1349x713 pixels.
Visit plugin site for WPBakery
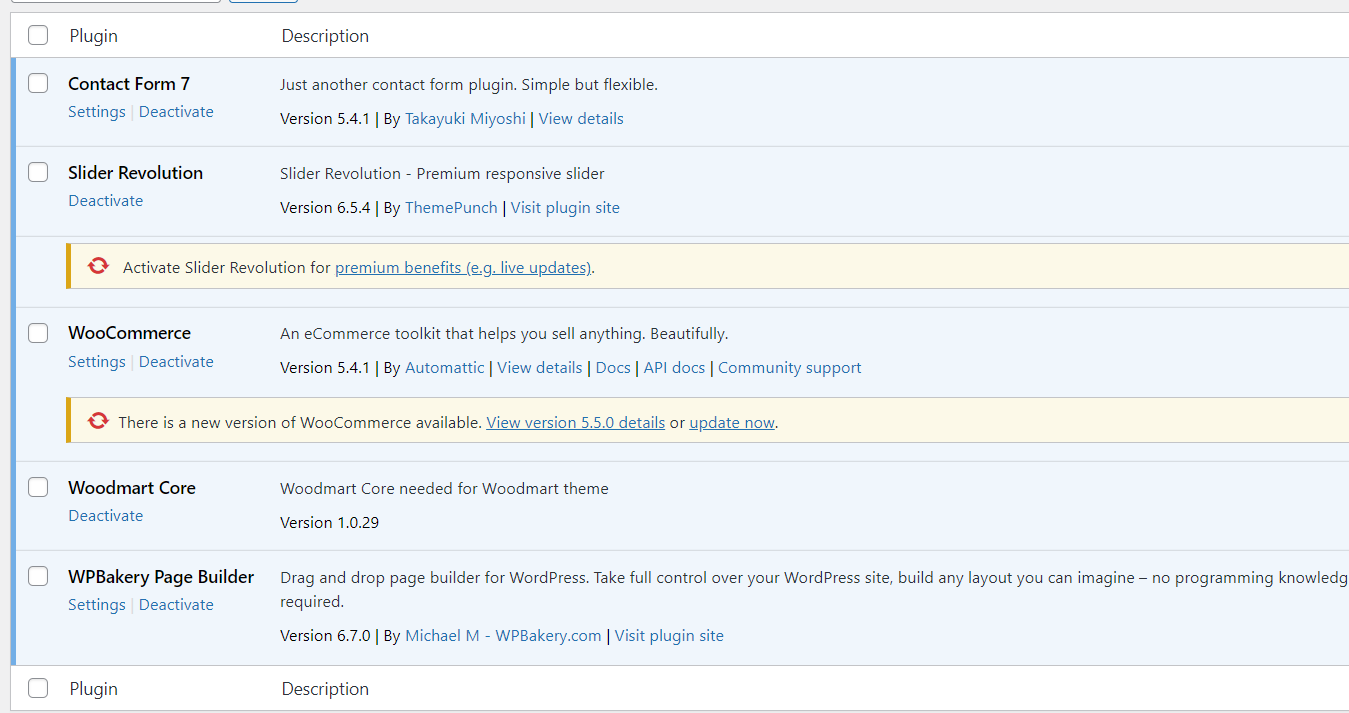669,636
